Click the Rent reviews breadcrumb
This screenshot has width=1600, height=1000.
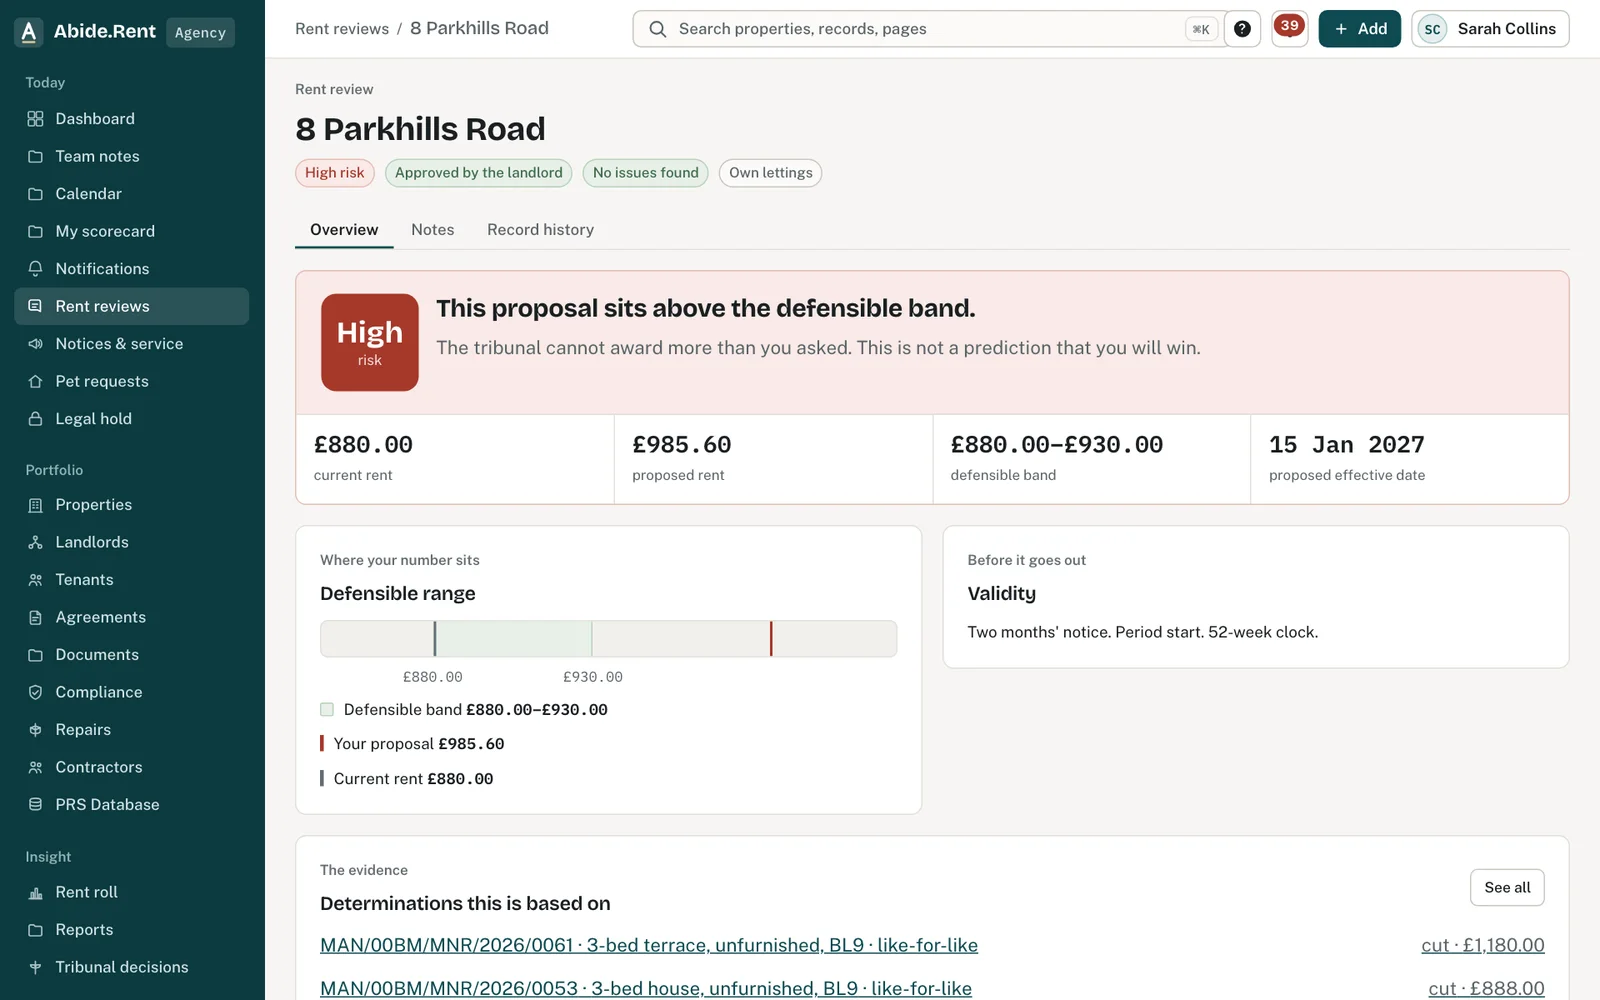click(x=342, y=29)
